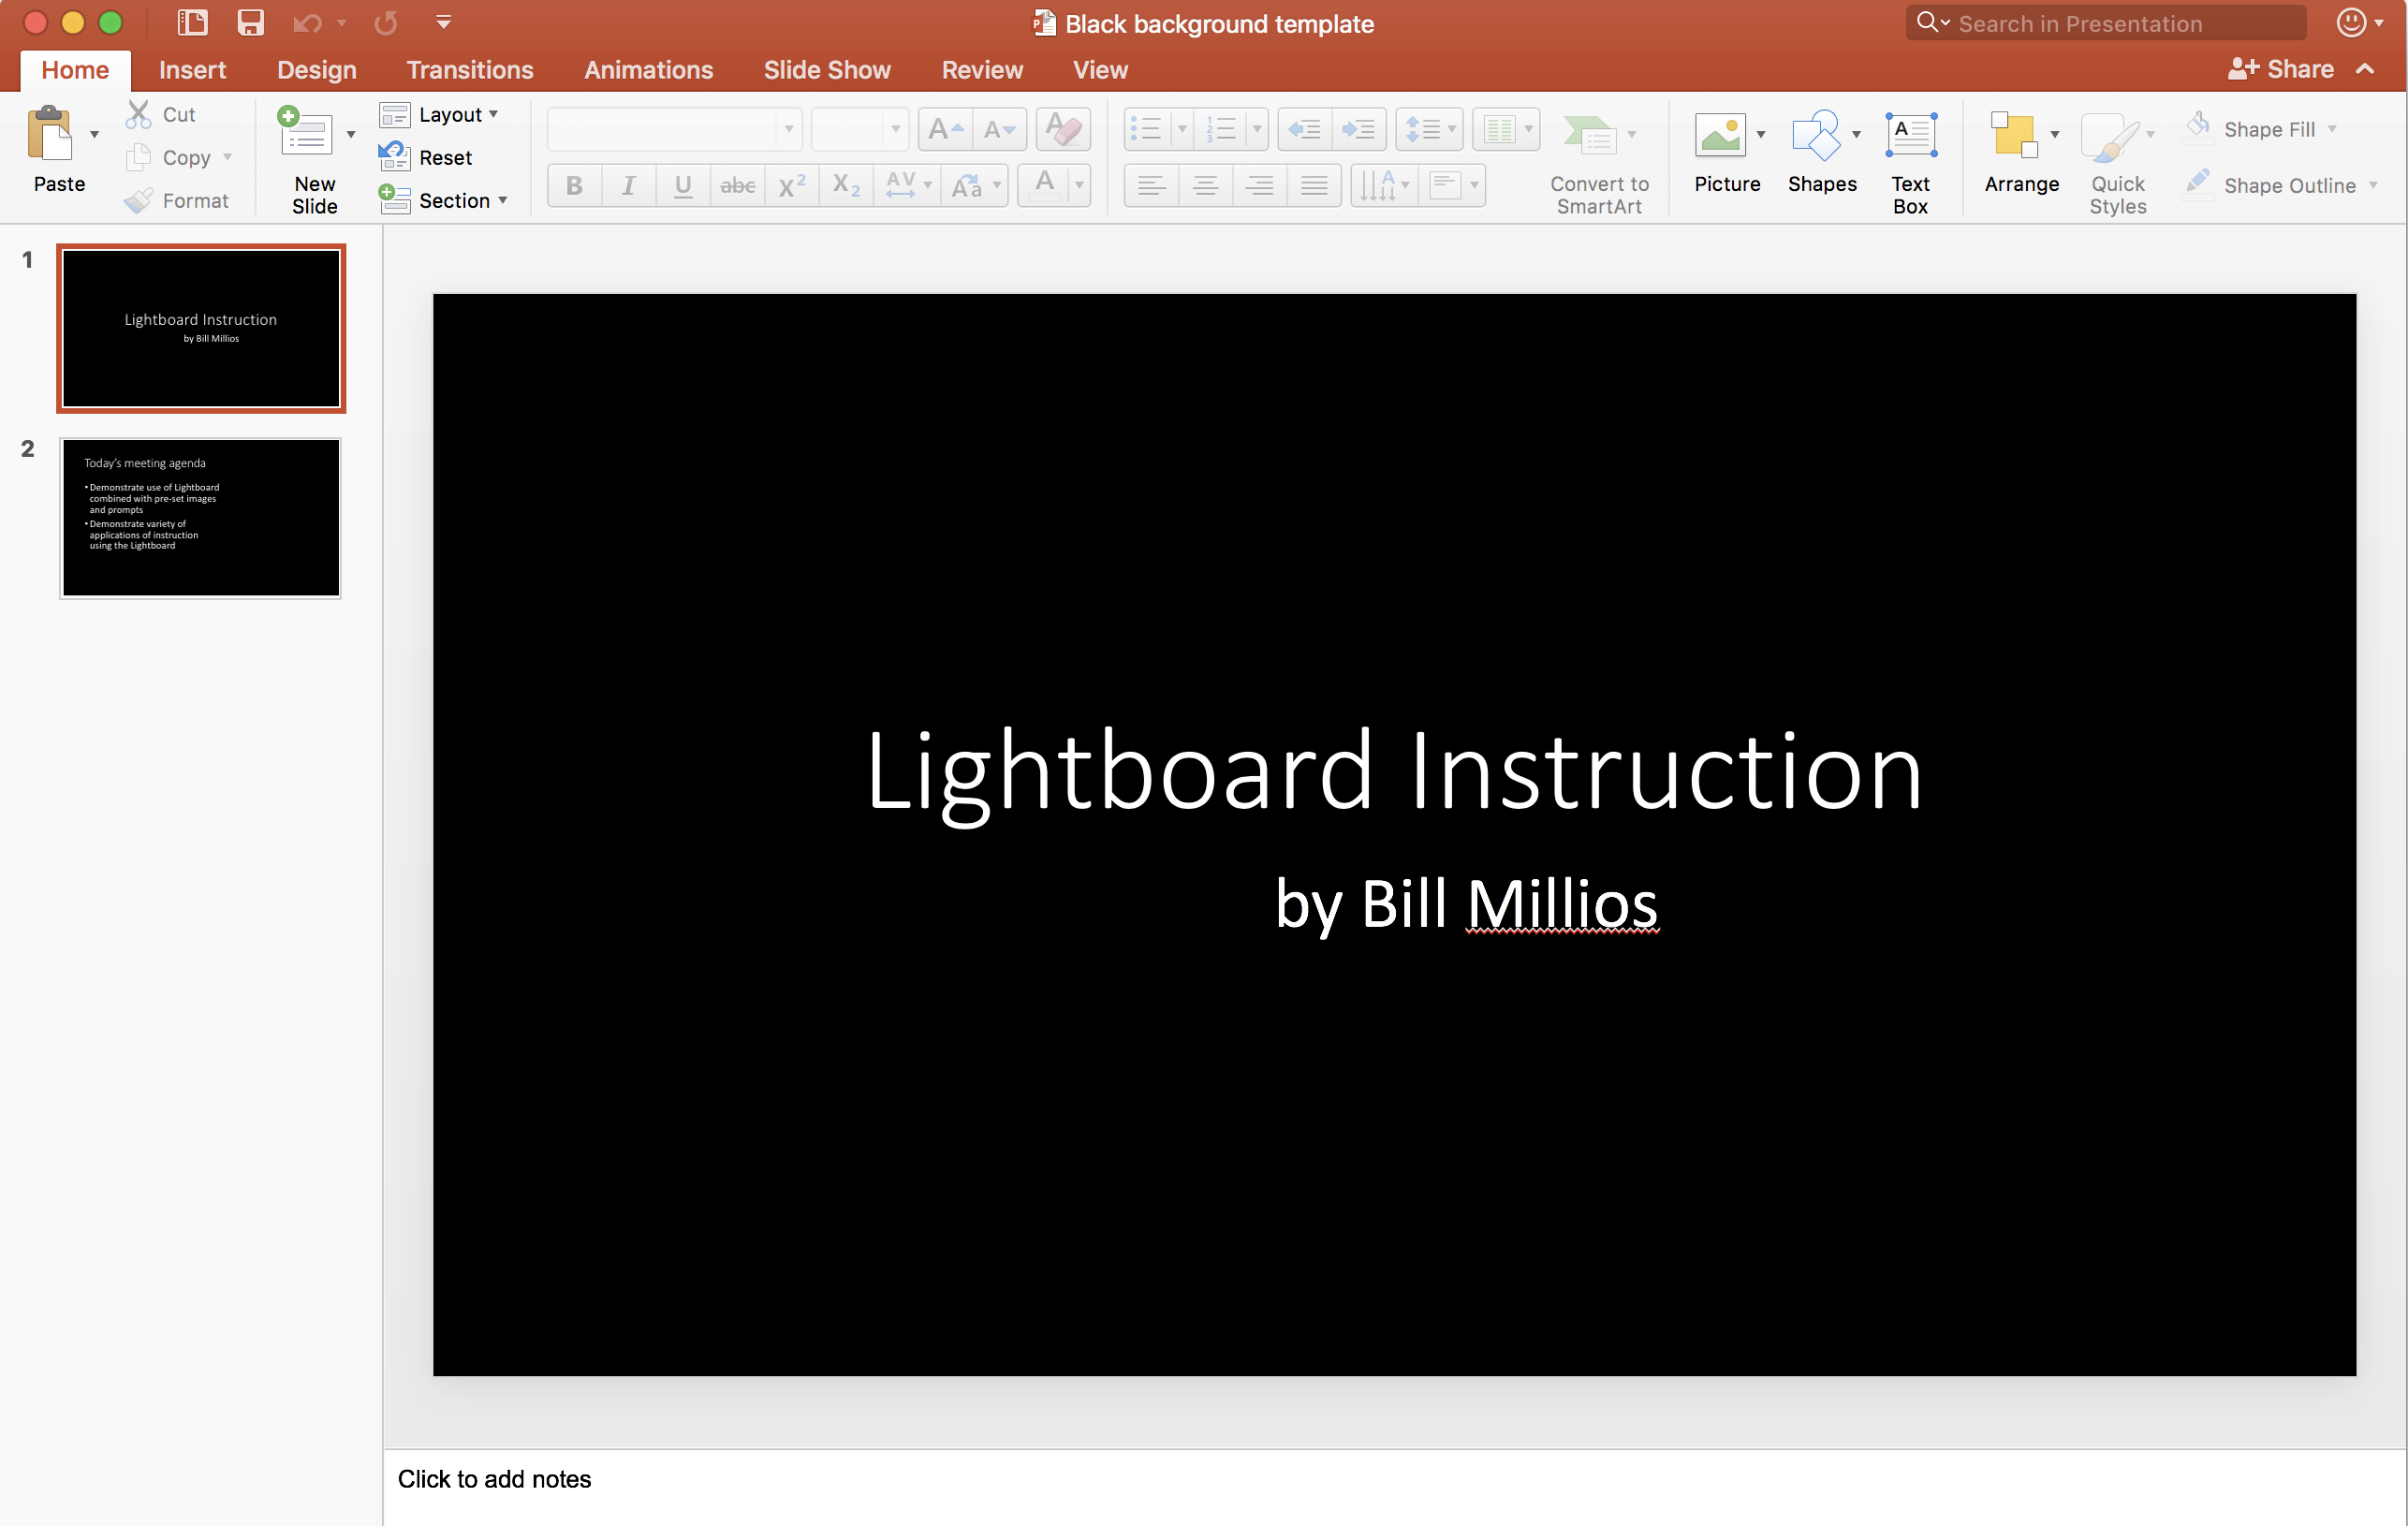The height and width of the screenshot is (1526, 2408).
Task: Open the Review tab
Action: tap(982, 70)
